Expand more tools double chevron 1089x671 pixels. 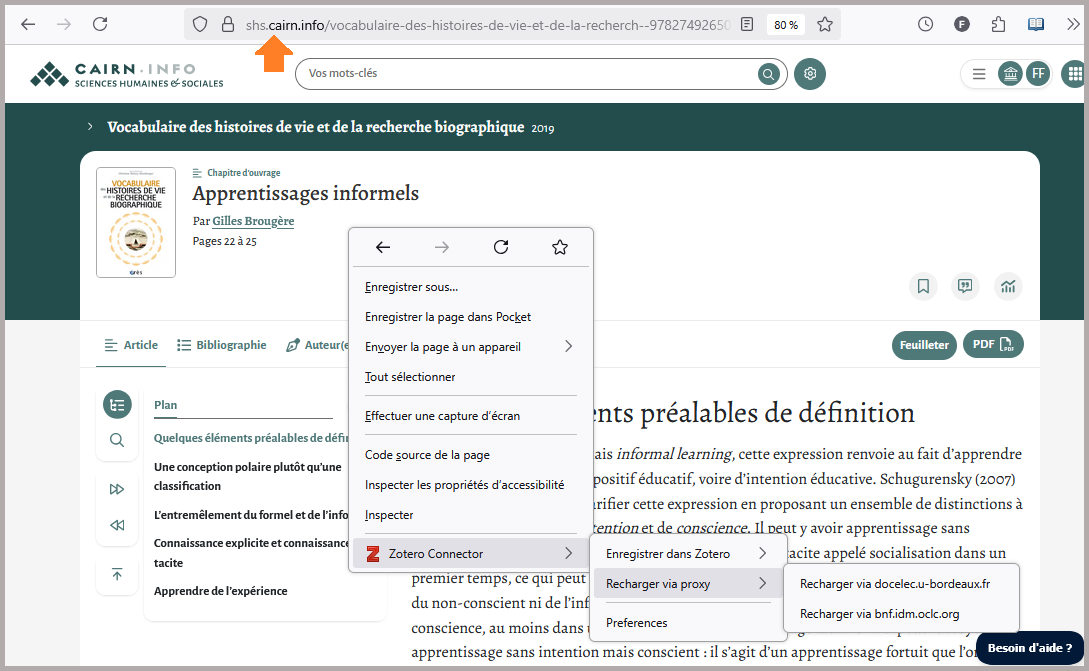(x=1073, y=24)
